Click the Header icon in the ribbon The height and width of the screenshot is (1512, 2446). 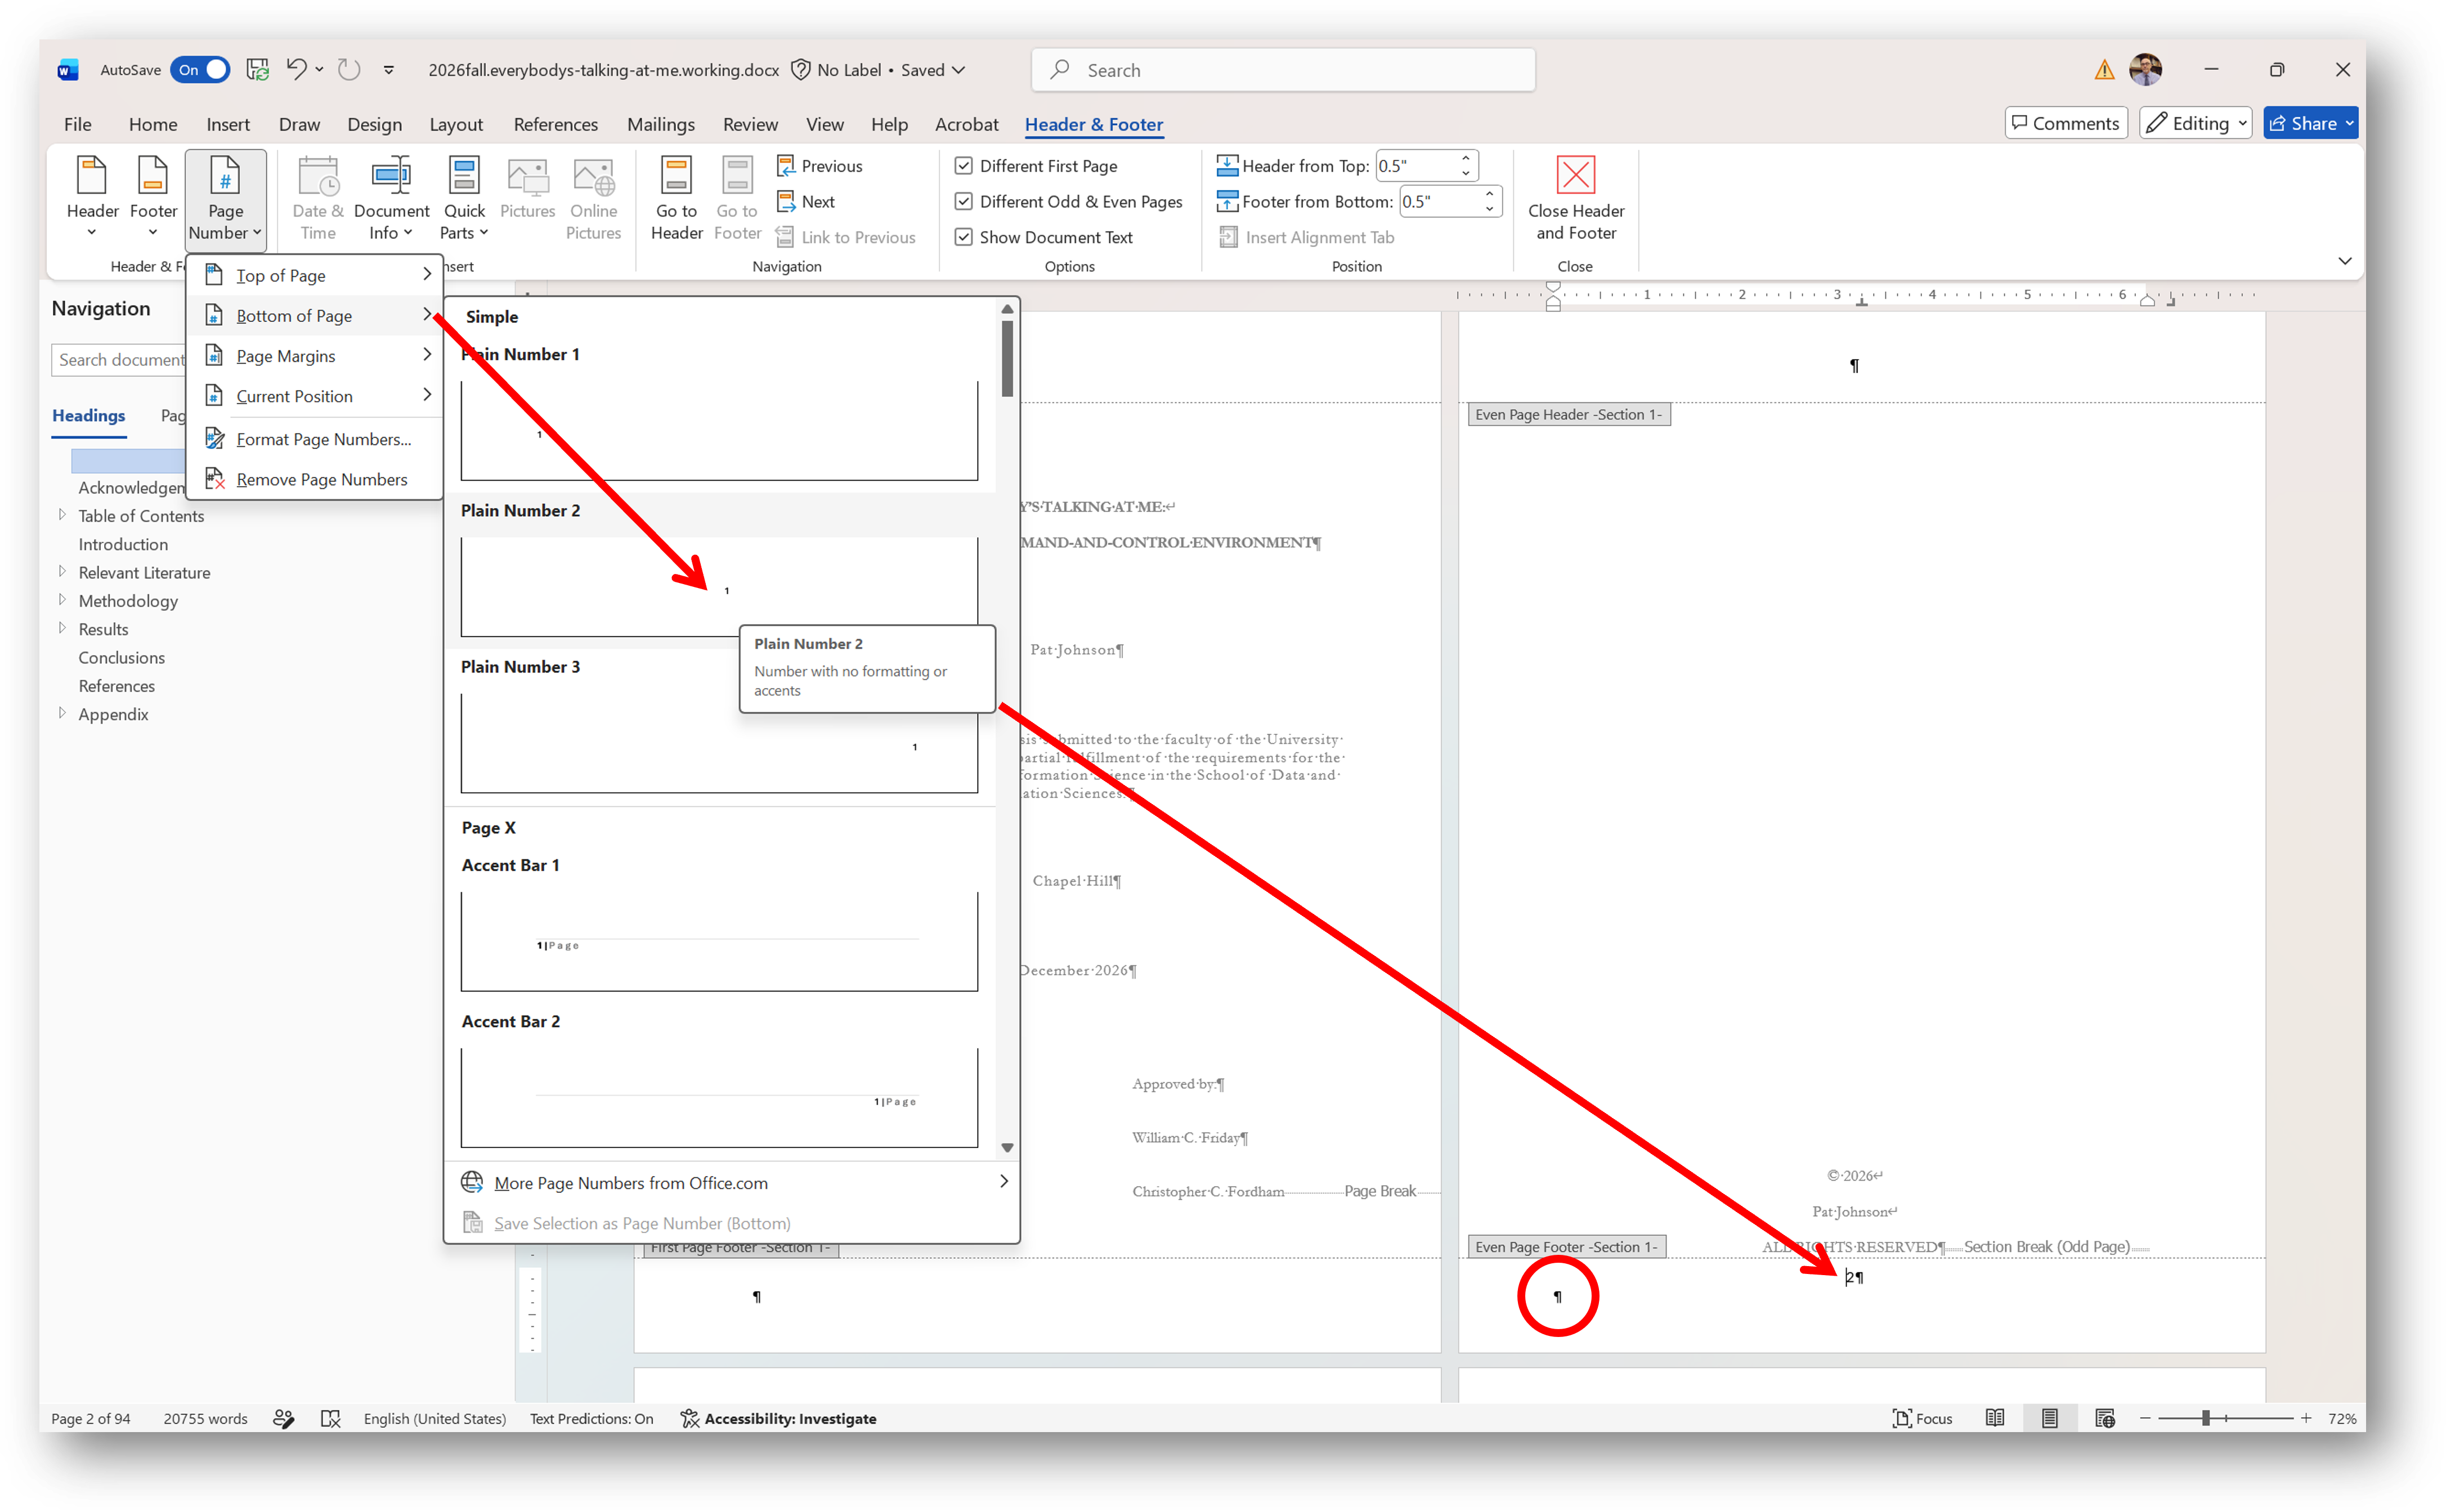coord(92,197)
